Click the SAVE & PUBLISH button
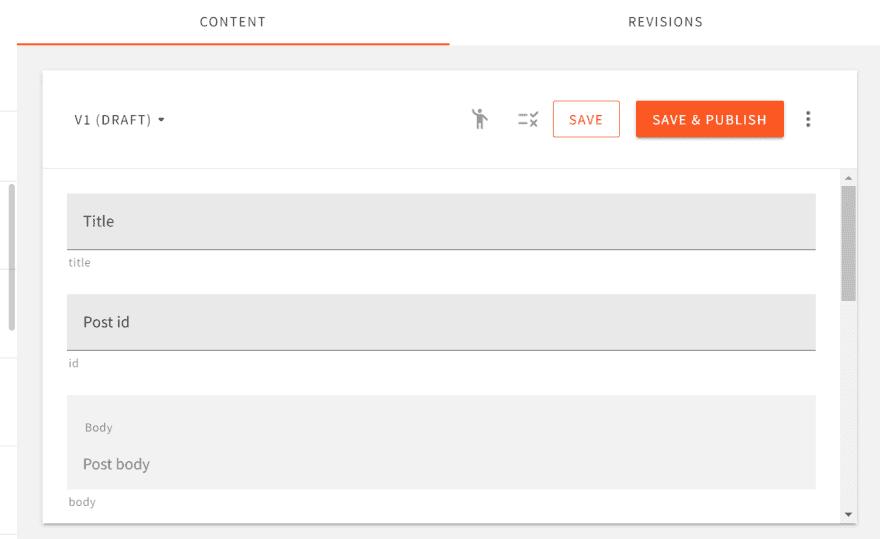Image resolution: width=880 pixels, height=539 pixels. tap(709, 119)
